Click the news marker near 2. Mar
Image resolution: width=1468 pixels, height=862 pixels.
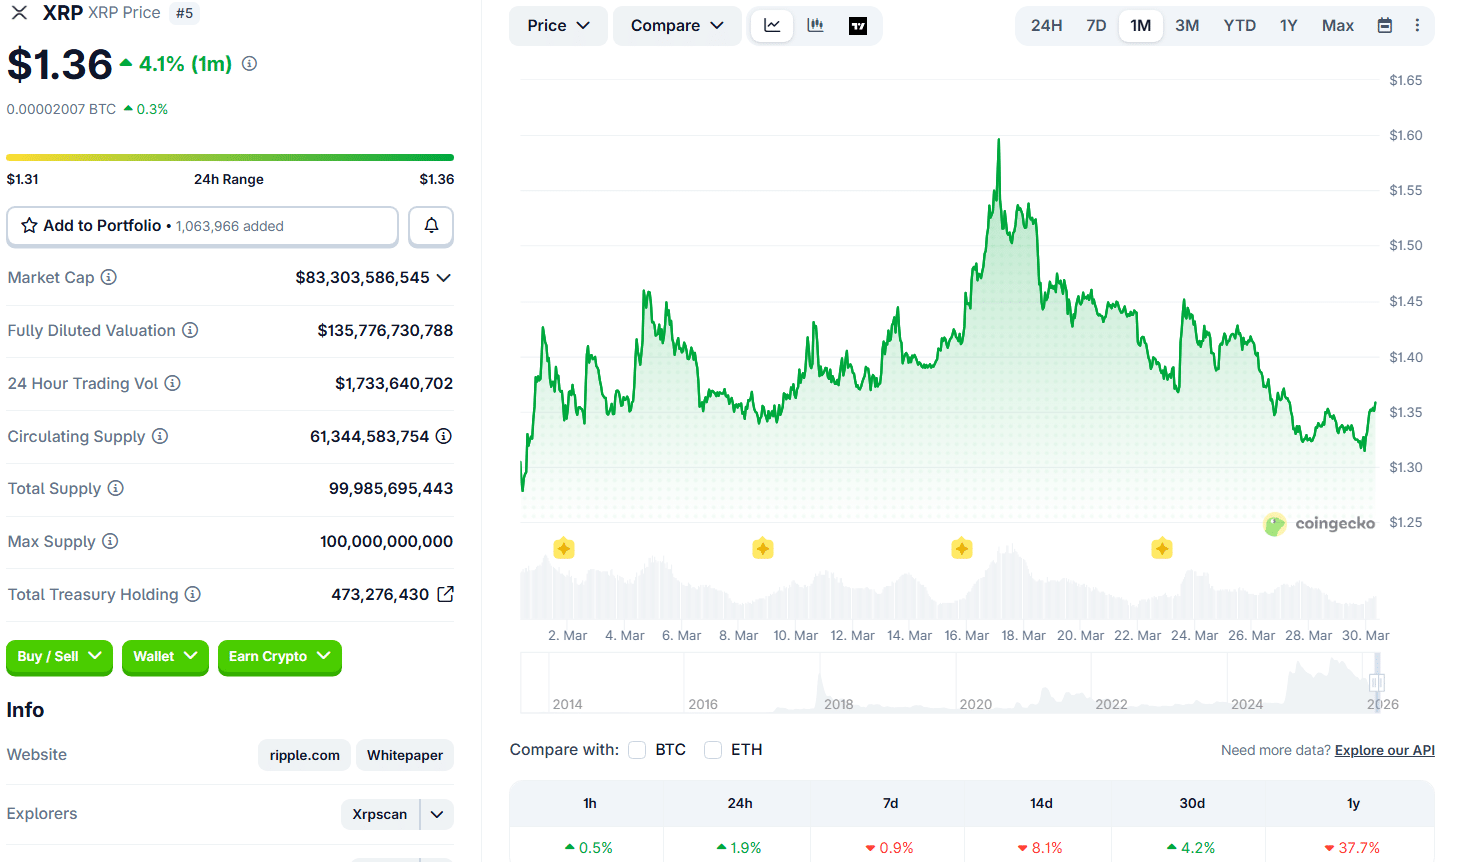(x=564, y=548)
